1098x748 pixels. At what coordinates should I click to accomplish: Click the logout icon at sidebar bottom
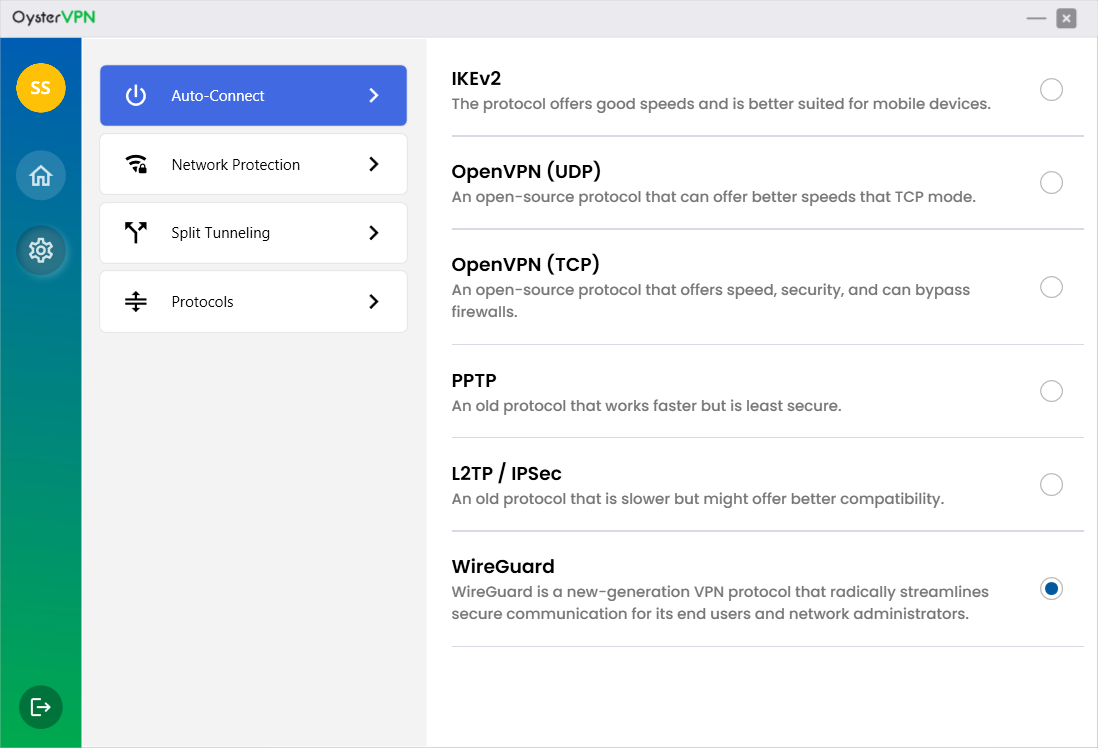click(x=41, y=707)
